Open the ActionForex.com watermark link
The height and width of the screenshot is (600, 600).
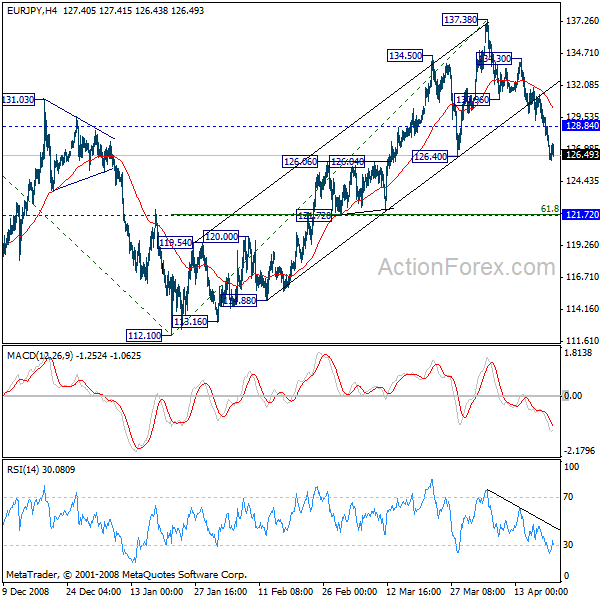[x=465, y=267]
